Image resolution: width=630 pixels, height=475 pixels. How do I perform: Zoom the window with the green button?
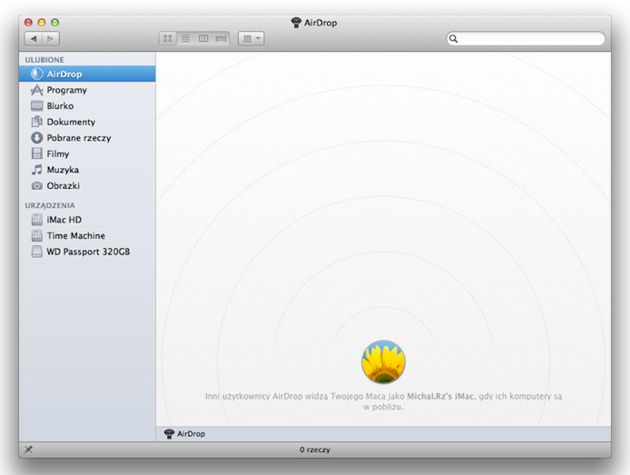click(x=55, y=23)
